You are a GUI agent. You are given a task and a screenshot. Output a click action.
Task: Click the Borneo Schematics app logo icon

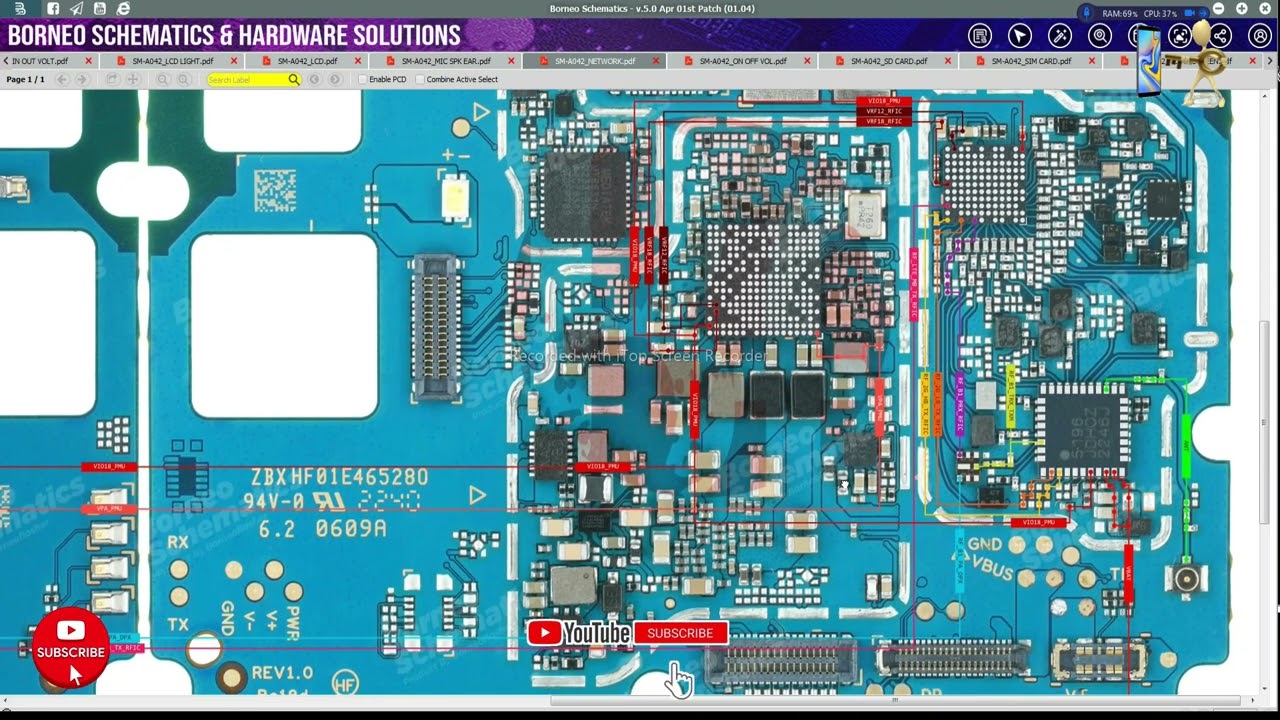[20, 8]
